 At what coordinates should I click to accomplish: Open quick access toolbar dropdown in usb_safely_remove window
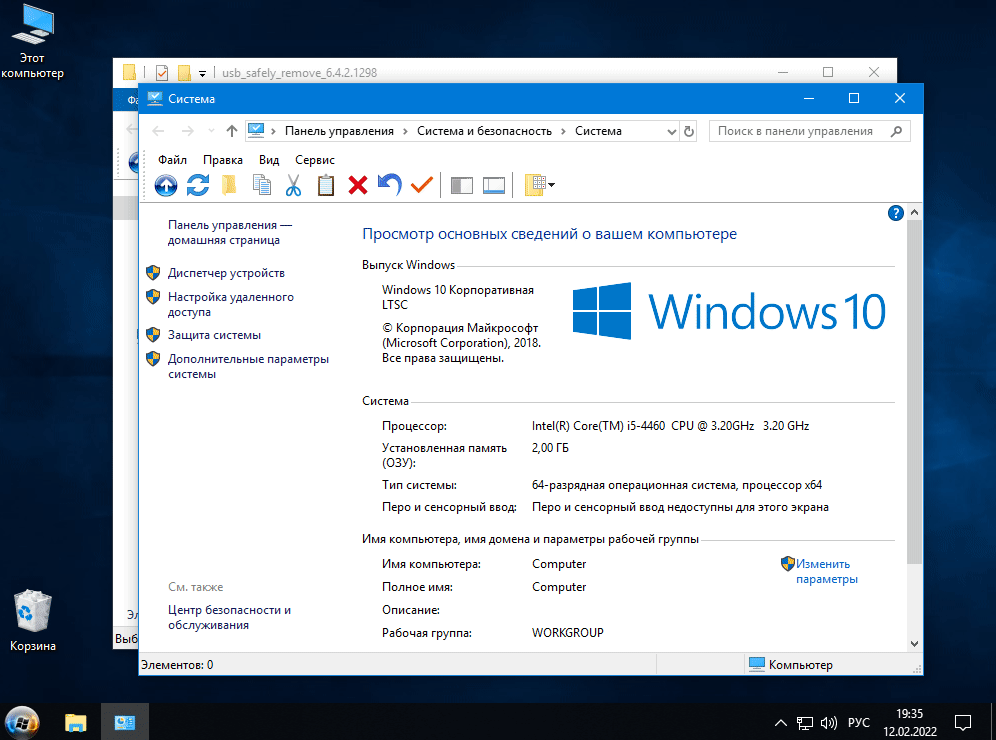(x=202, y=74)
